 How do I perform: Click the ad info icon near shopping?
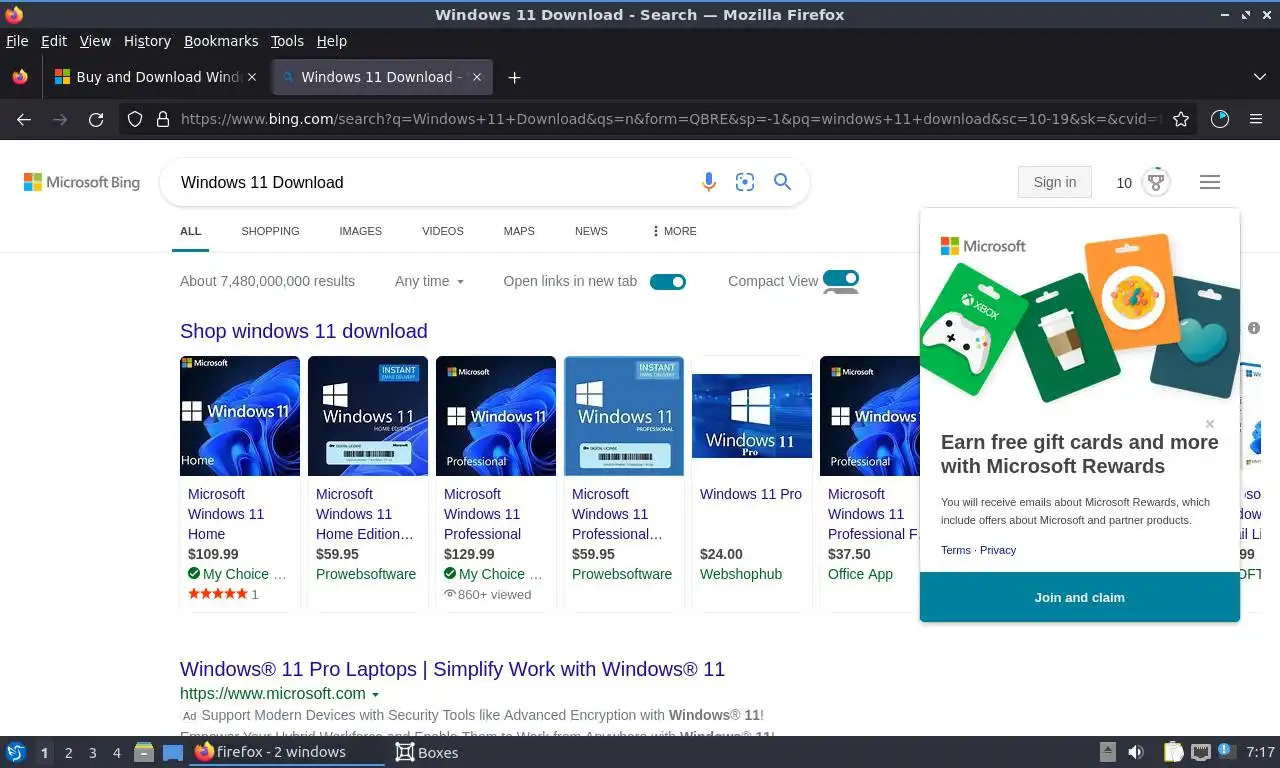pos(1254,328)
